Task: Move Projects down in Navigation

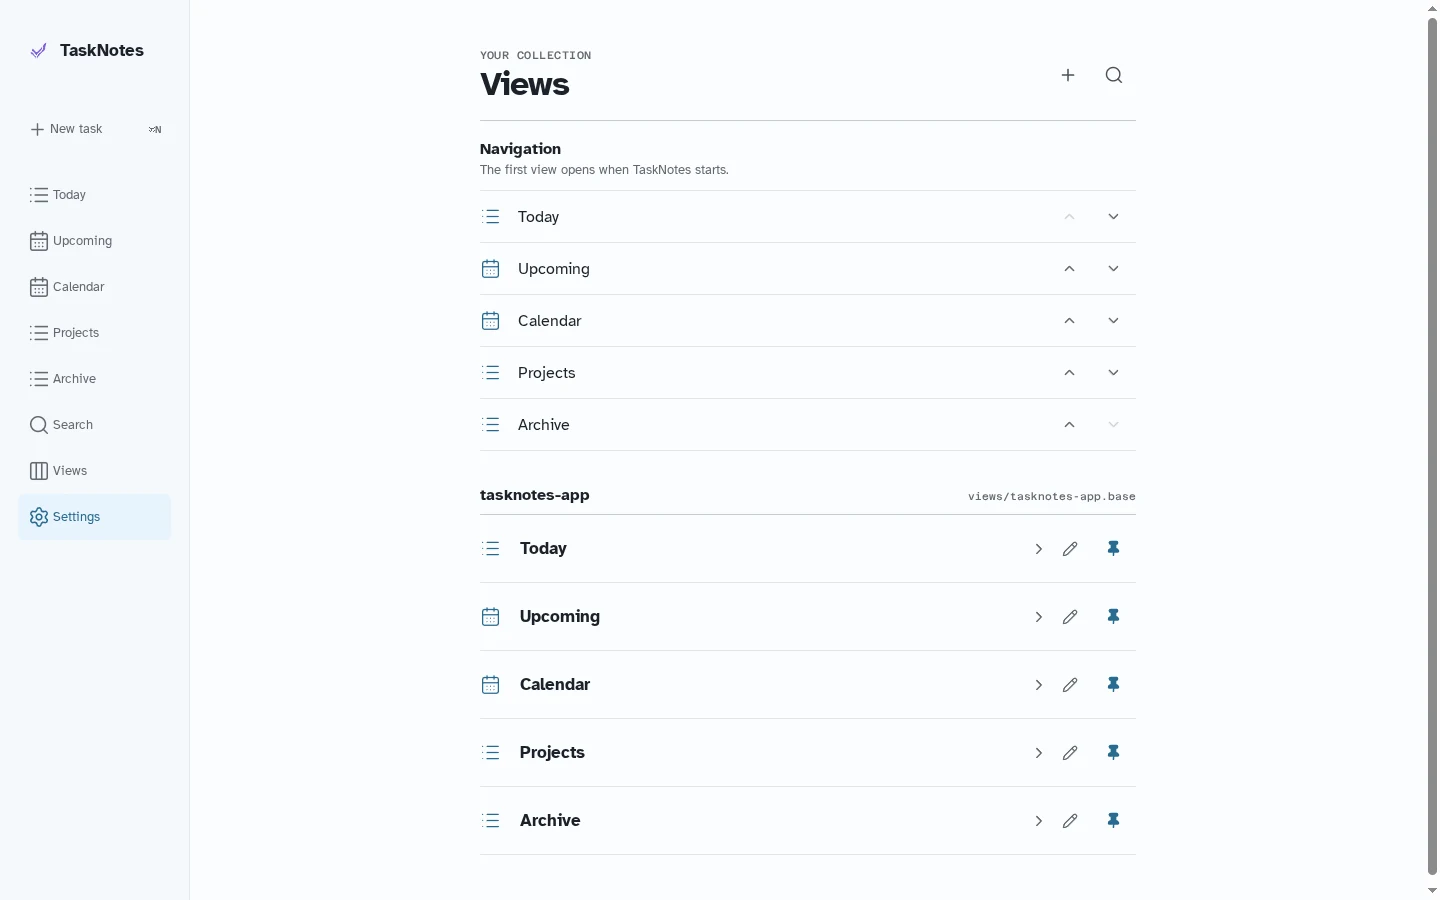Action: point(1114,373)
